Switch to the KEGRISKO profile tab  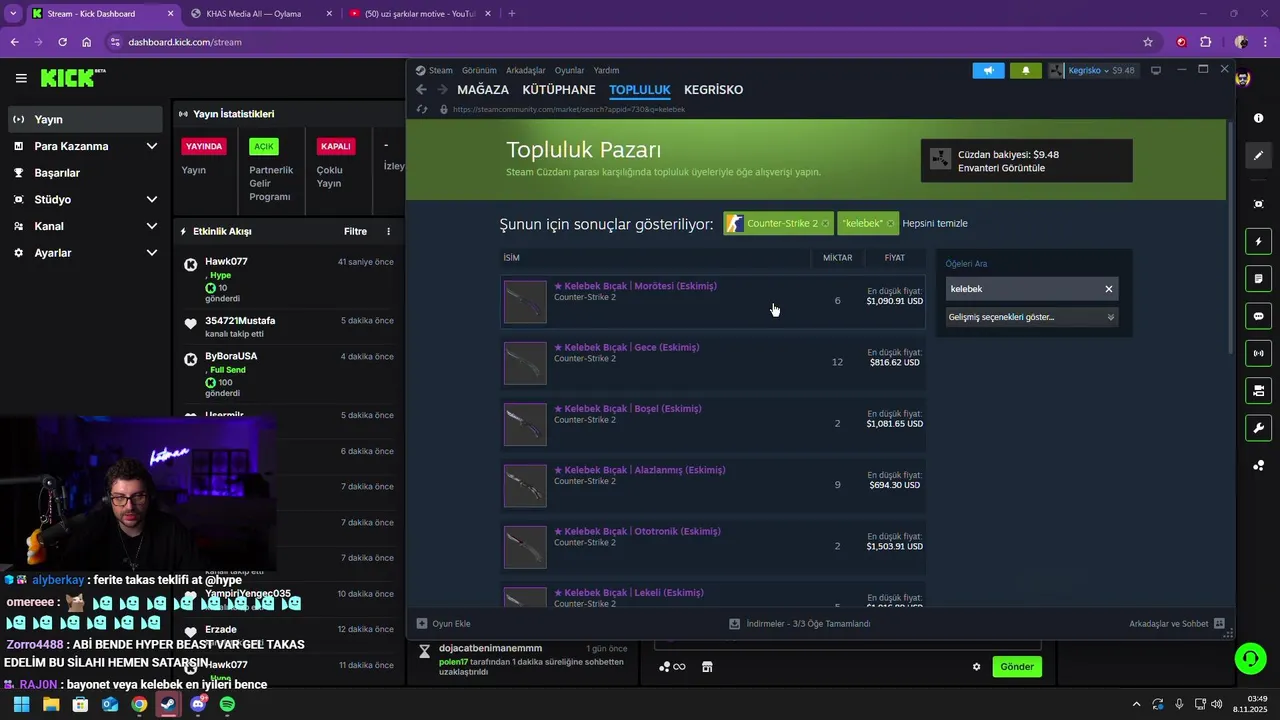(x=713, y=90)
